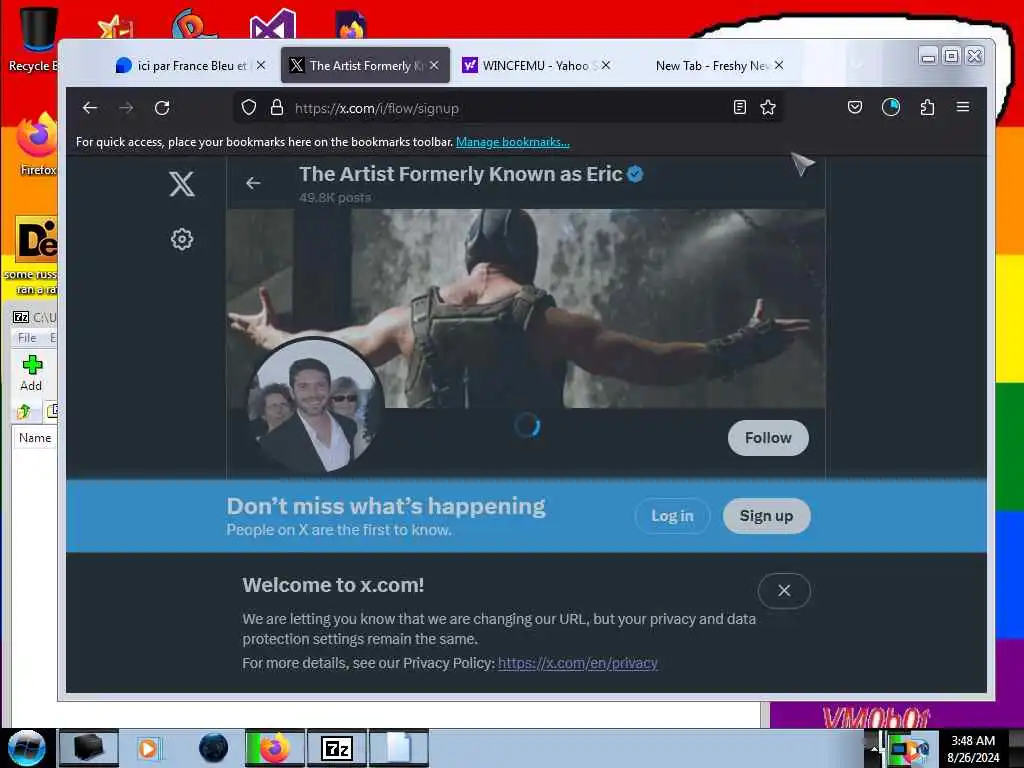Click the Add button in 7-Zip window
The image size is (1024, 768).
pyautogui.click(x=31, y=373)
